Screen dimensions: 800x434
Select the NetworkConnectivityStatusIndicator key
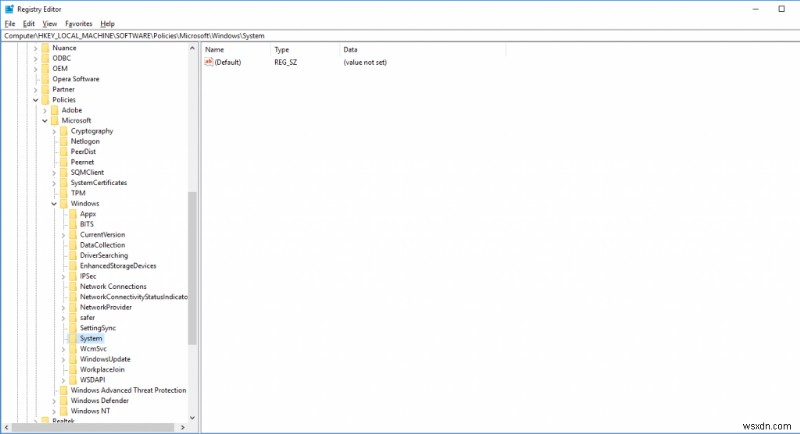(x=134, y=296)
